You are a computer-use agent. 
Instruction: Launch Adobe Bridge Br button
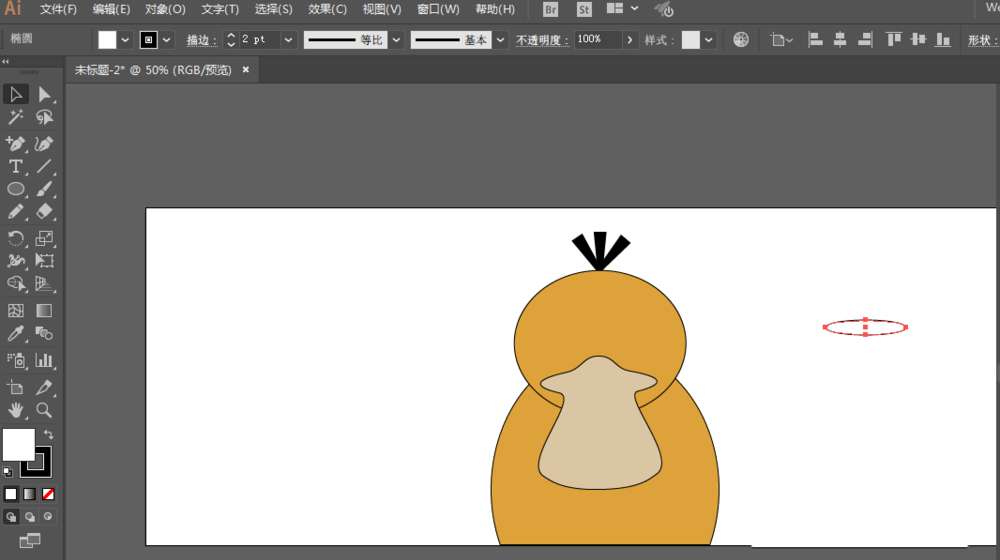click(x=550, y=10)
